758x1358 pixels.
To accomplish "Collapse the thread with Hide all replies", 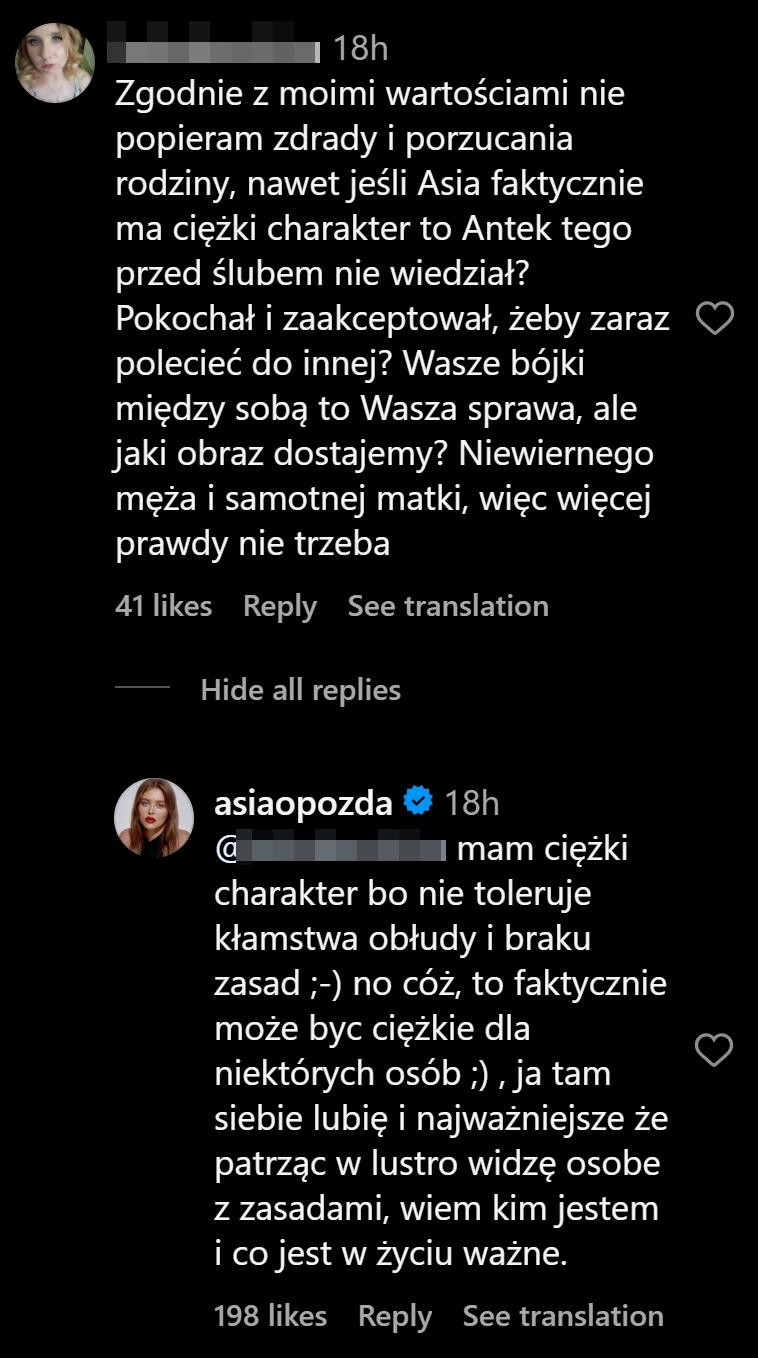I will (300, 690).
